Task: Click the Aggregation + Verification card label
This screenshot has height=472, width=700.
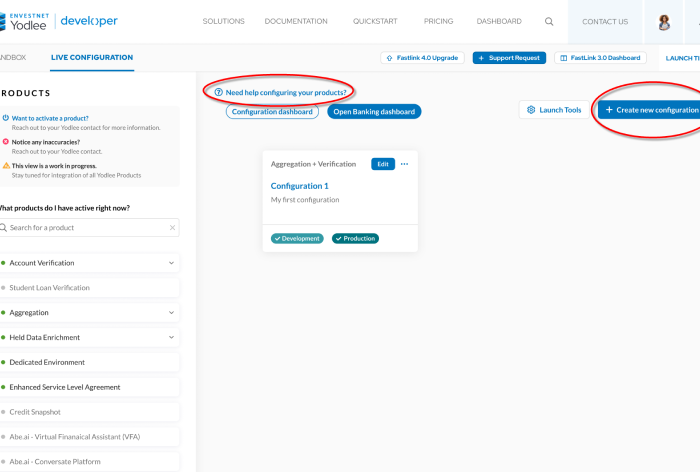Action: (x=313, y=164)
